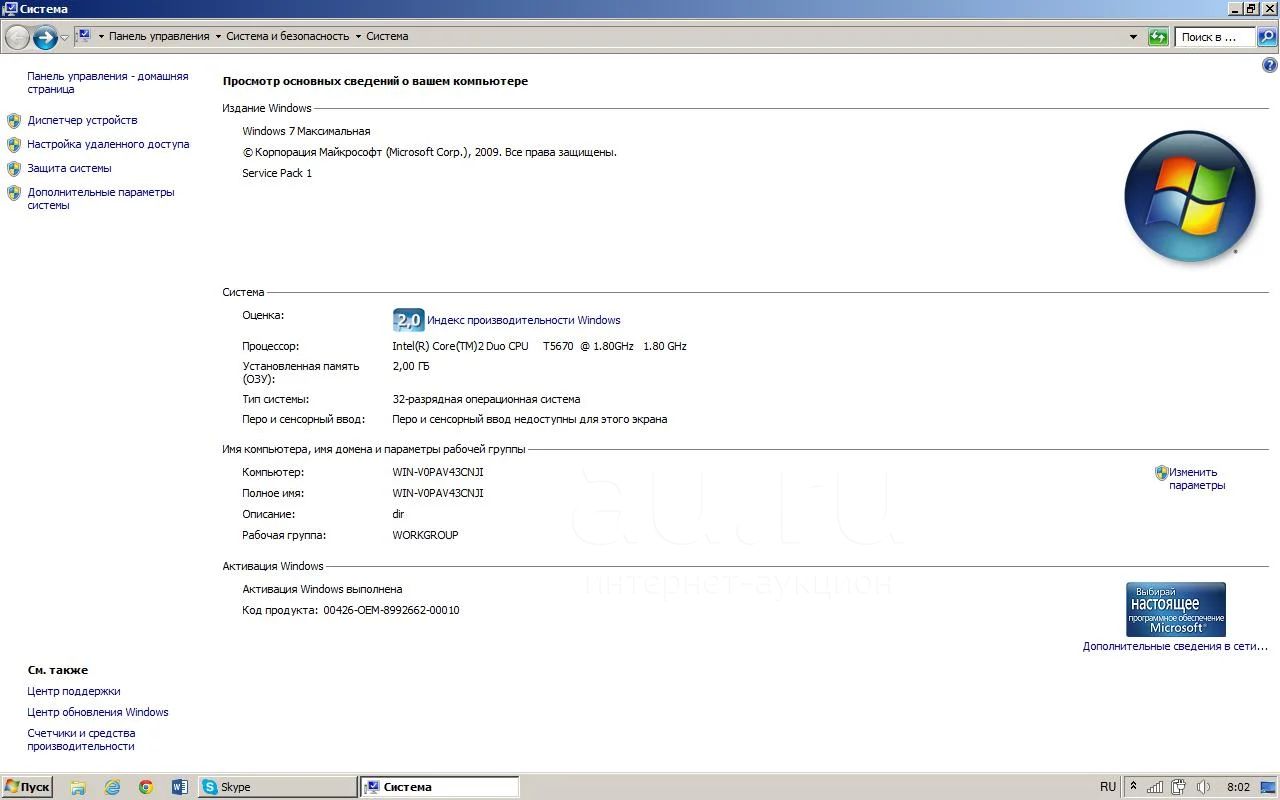Click the computer name WIN-V0PAV43CNJI beside Компьютер
The width and height of the screenshot is (1280, 800).
438,472
